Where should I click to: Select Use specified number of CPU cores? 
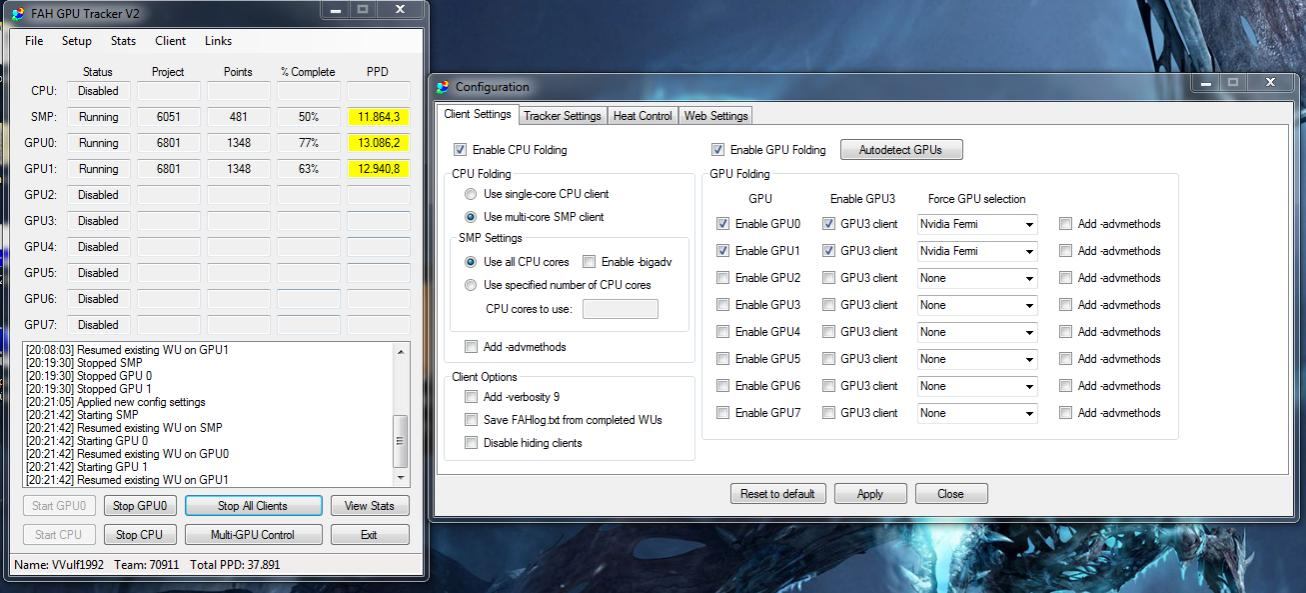(x=471, y=285)
